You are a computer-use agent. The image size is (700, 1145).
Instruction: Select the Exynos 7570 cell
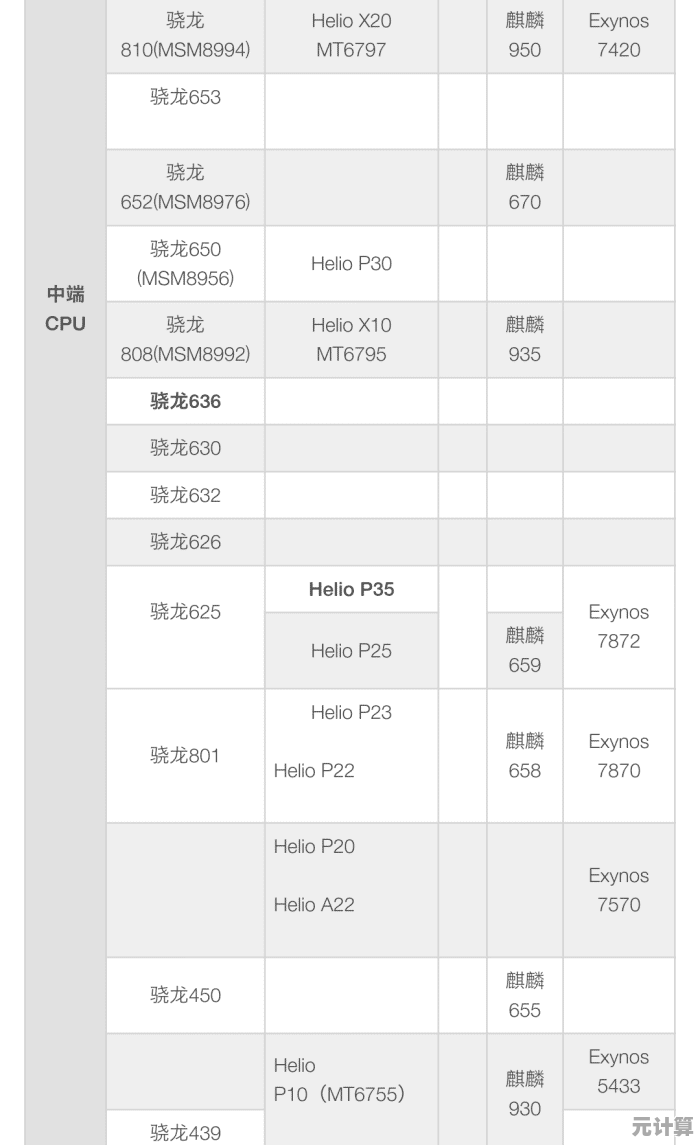618,890
